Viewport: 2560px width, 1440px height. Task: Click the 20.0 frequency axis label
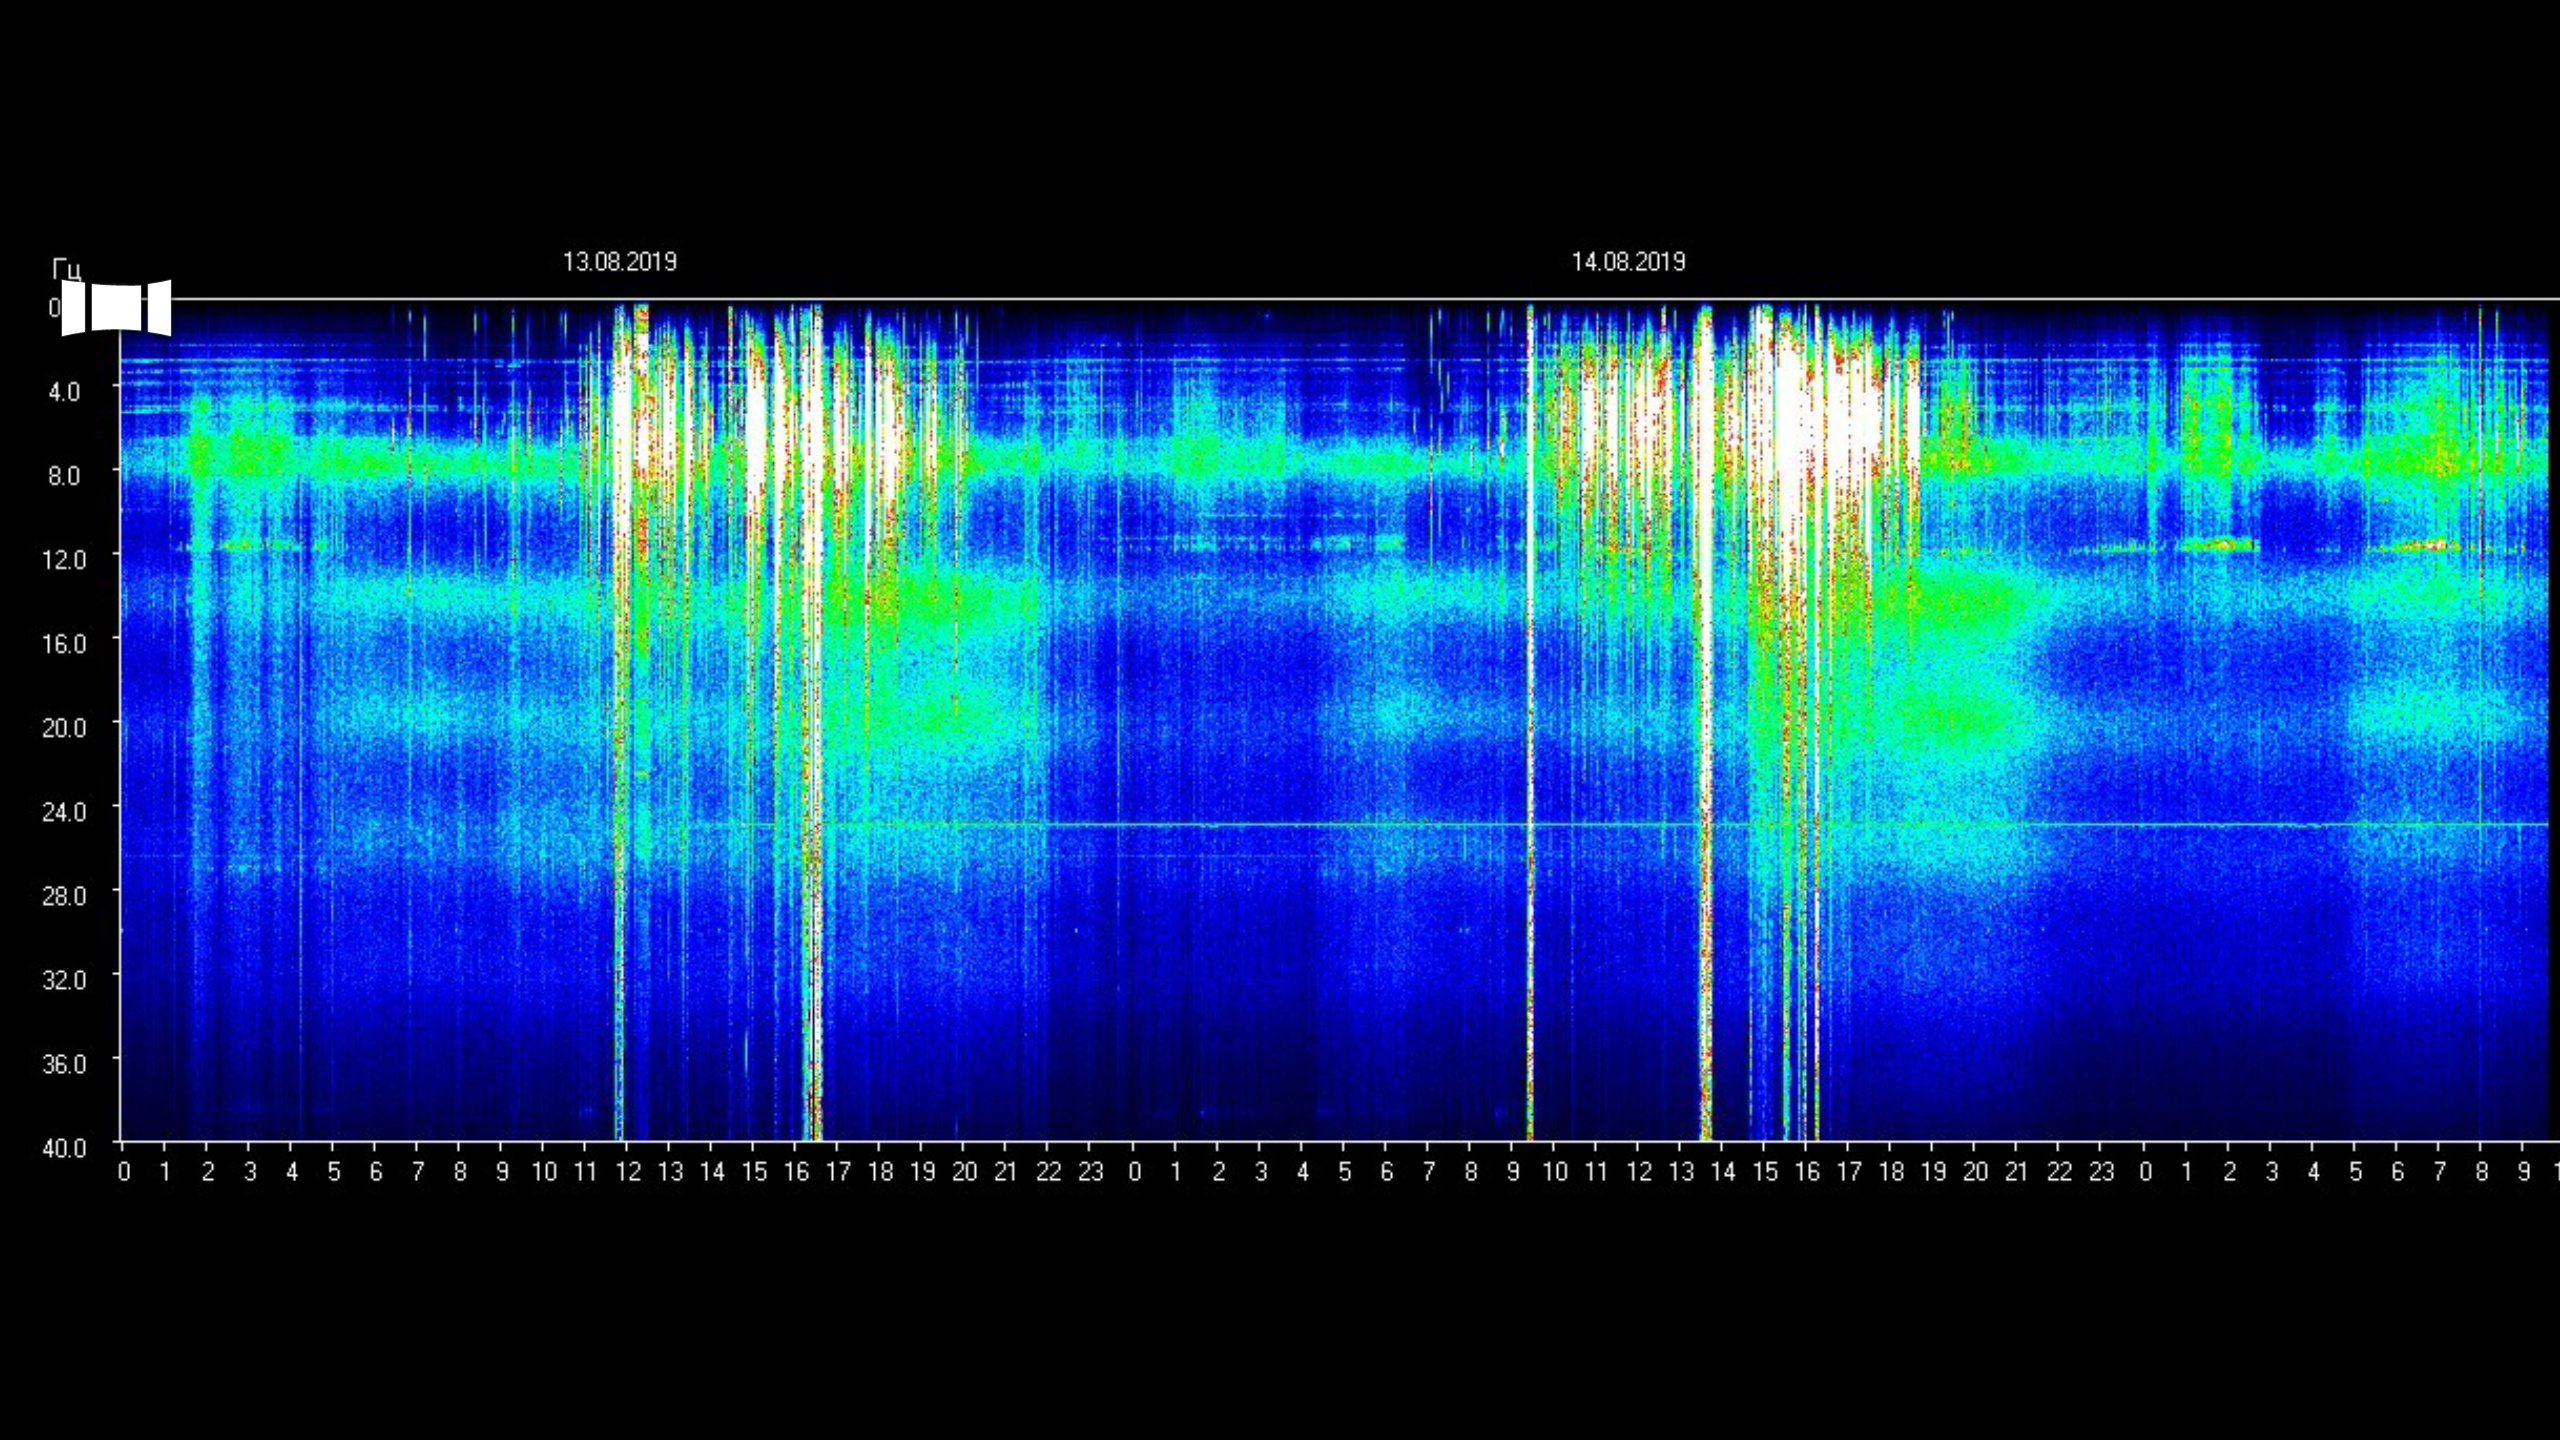[x=64, y=728]
